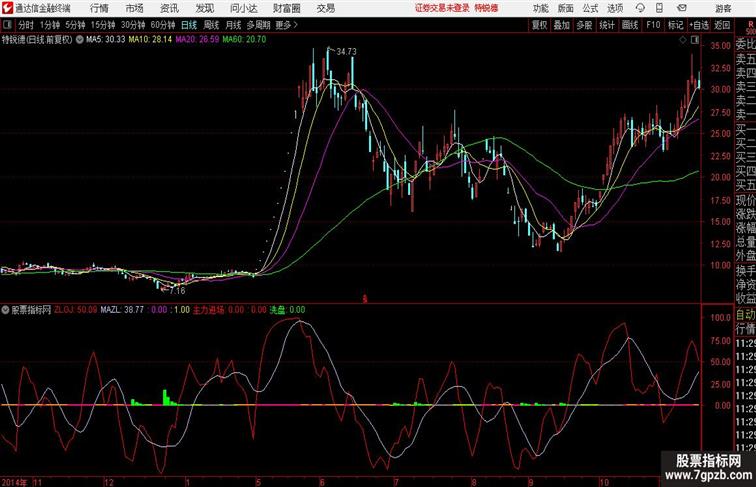Switch to 30分钟 period tab
The width and height of the screenshot is (756, 487).
point(133,25)
